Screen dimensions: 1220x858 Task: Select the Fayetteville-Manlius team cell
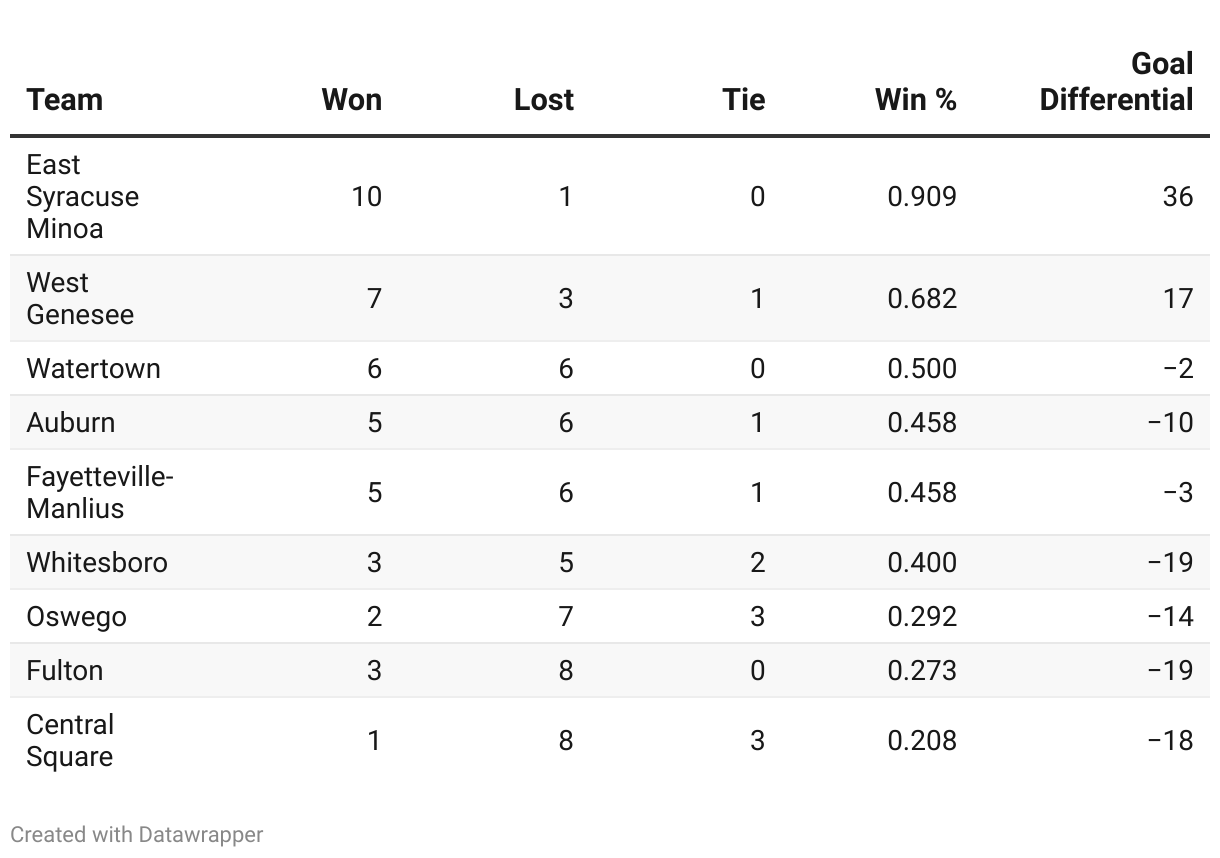[100, 492]
